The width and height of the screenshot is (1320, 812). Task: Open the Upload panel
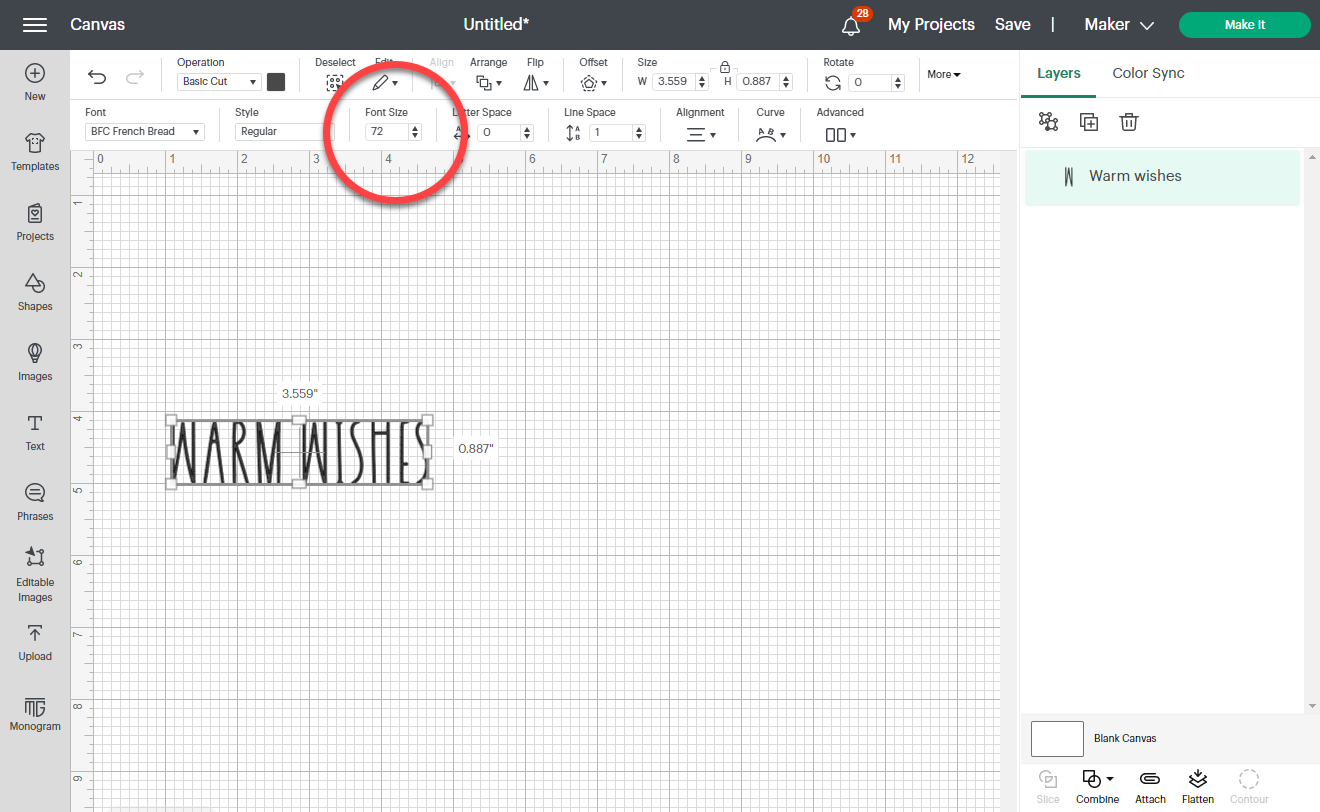pos(35,644)
